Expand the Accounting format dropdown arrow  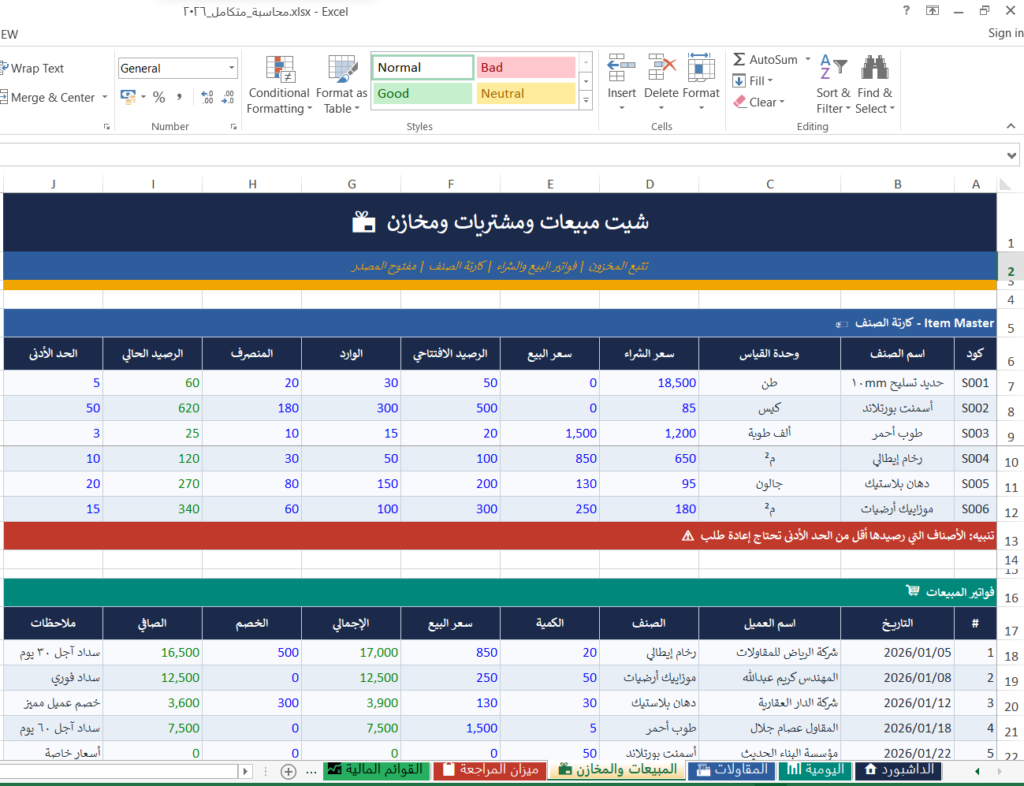(x=143, y=97)
